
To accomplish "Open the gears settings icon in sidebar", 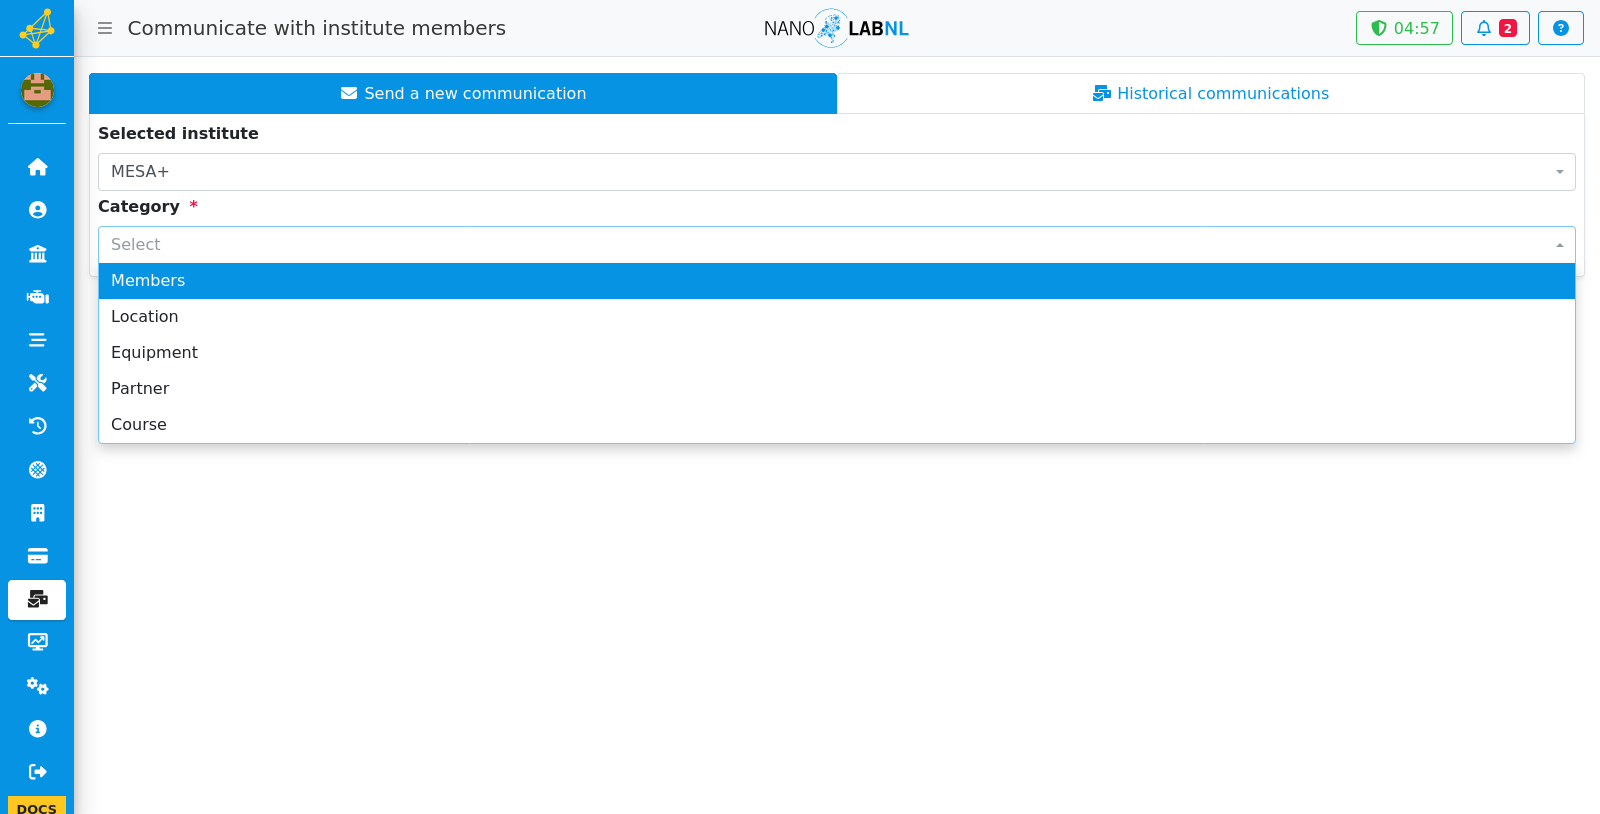I will (x=37, y=686).
